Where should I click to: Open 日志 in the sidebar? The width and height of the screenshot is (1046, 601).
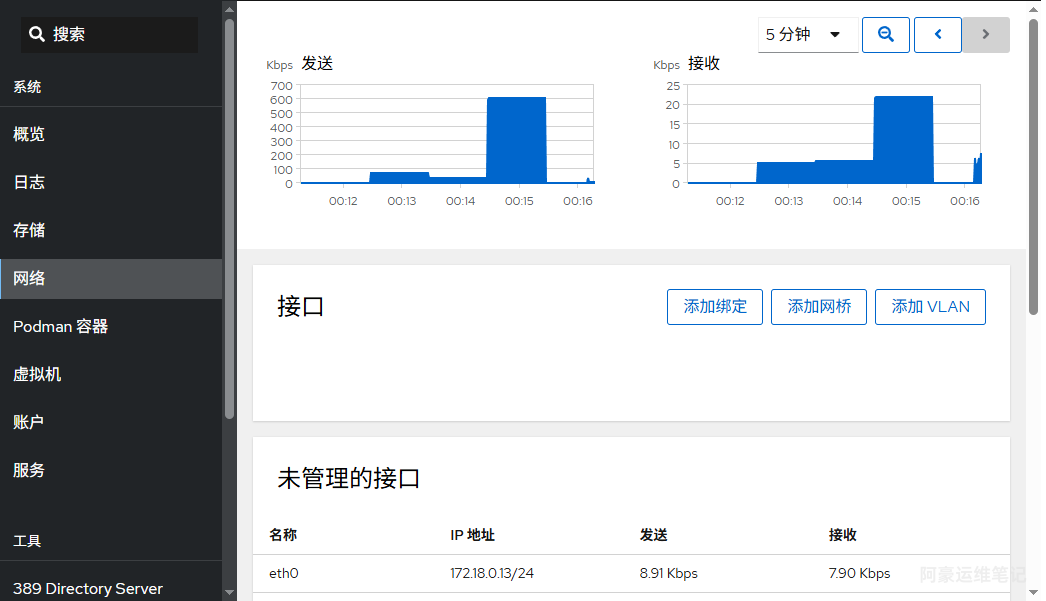(x=111, y=182)
